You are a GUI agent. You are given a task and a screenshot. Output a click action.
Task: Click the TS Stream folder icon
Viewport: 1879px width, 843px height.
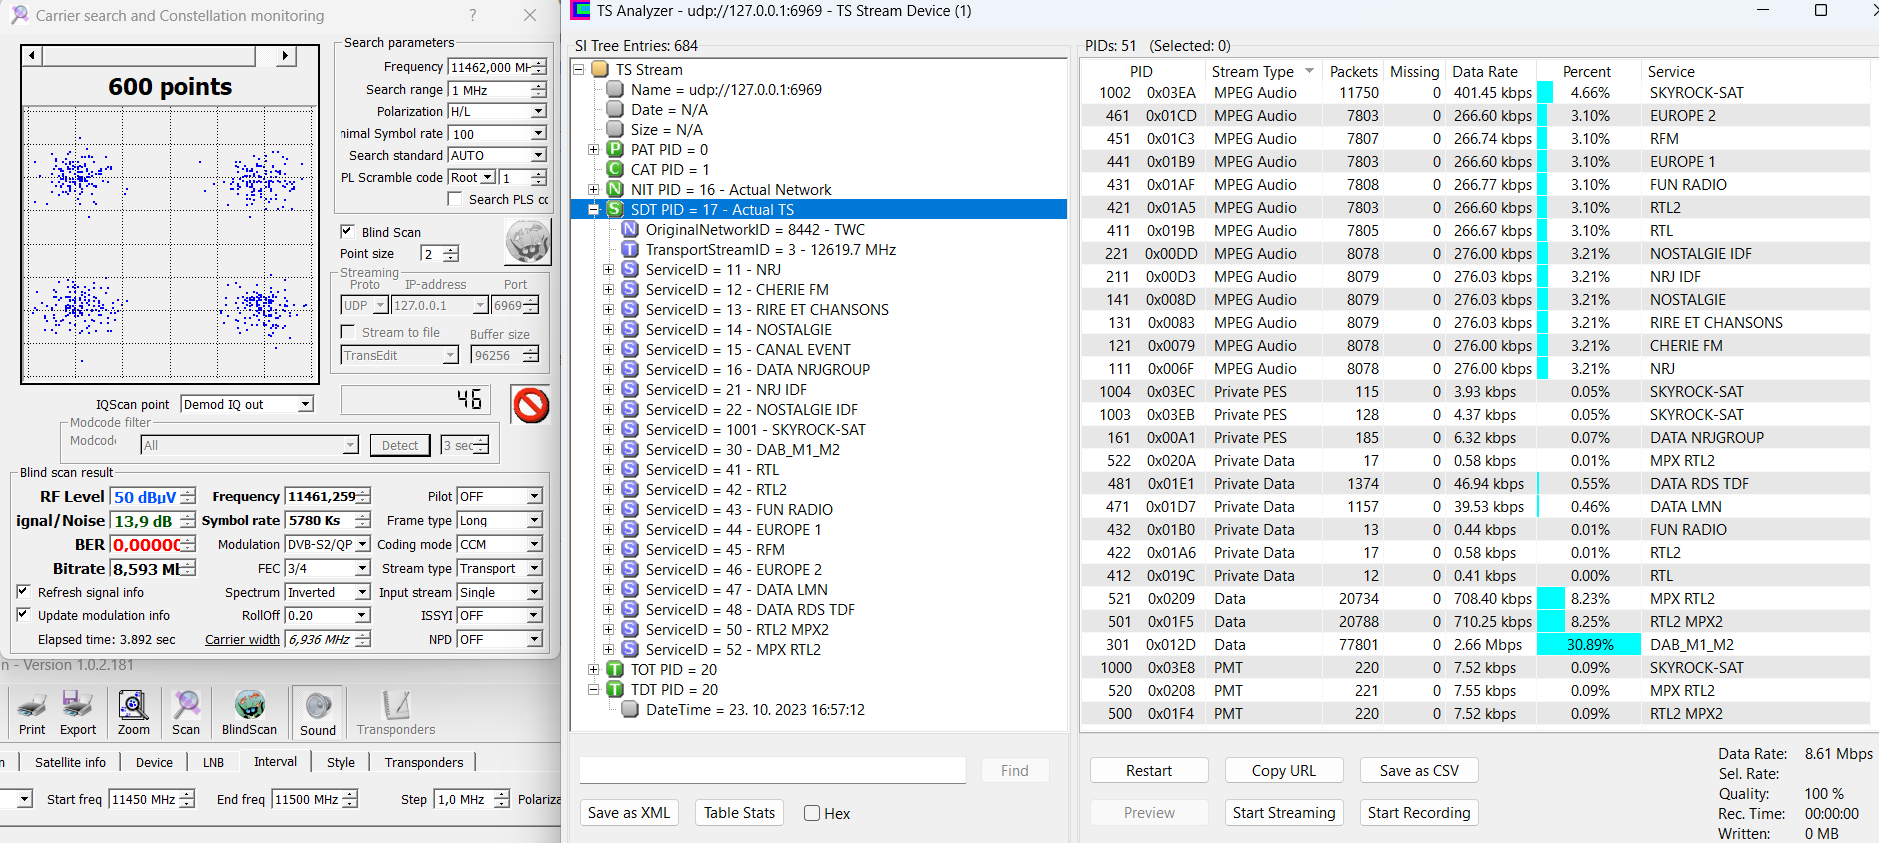coord(600,70)
